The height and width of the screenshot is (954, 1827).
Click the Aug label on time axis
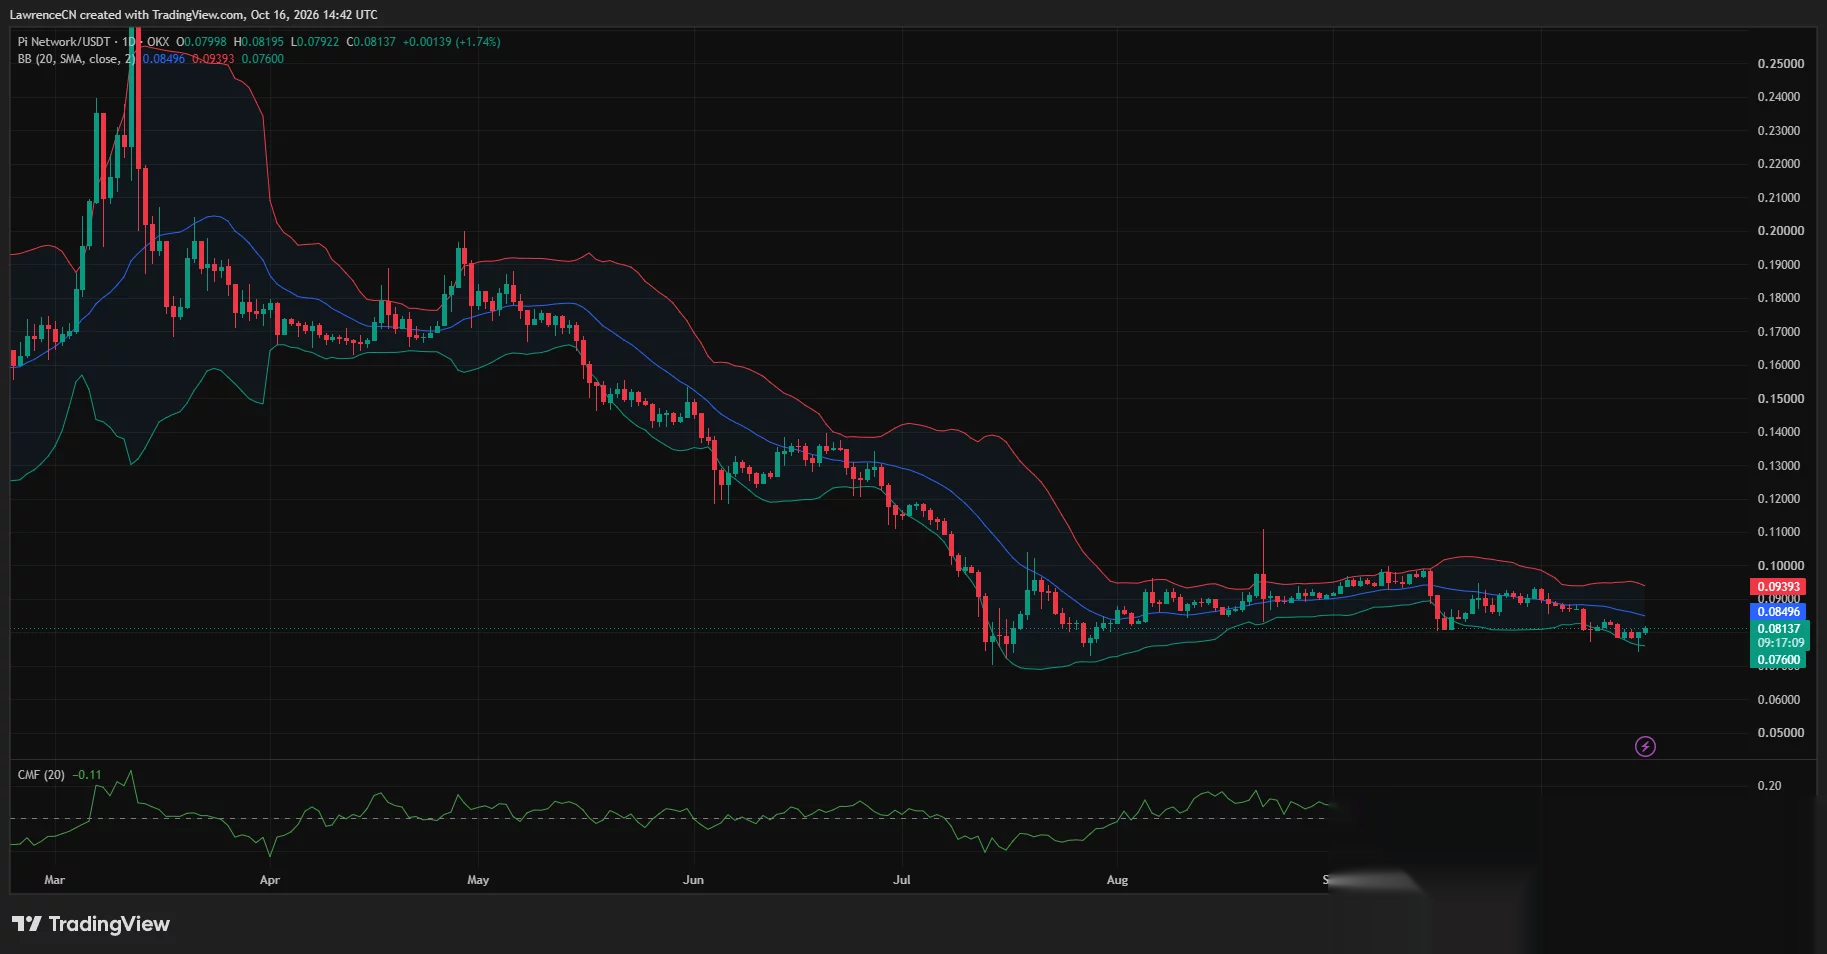(x=1117, y=880)
